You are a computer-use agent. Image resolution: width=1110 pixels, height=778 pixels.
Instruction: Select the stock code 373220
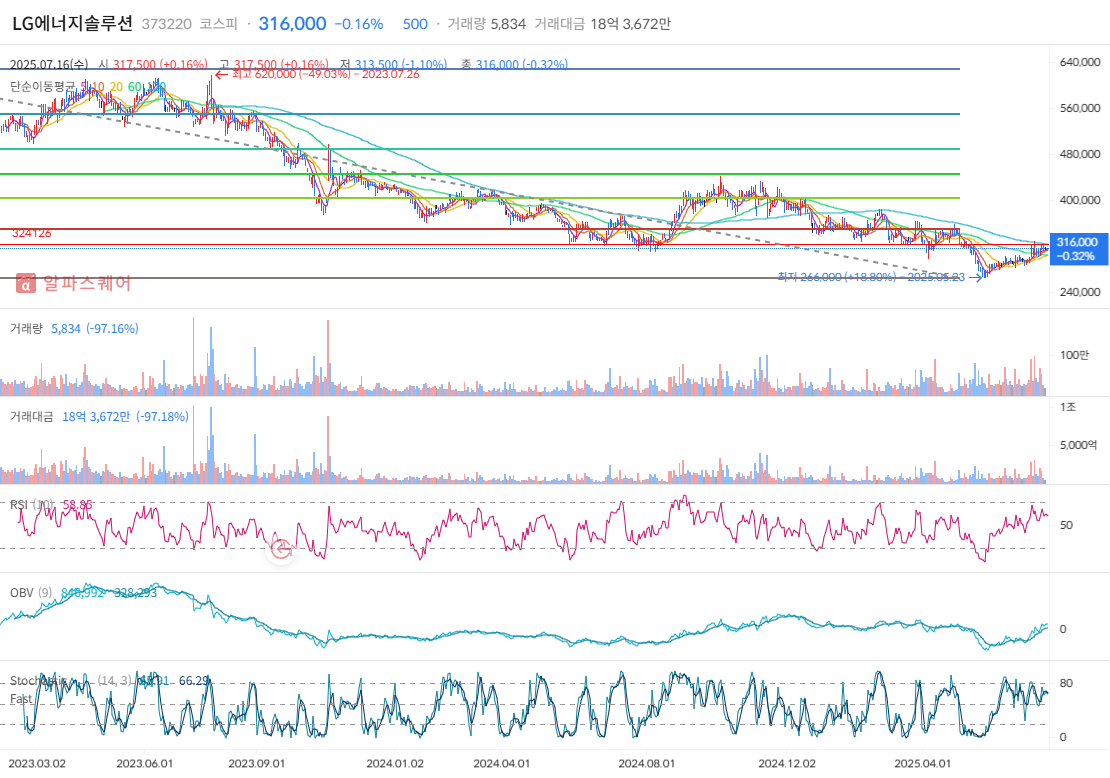click(166, 24)
